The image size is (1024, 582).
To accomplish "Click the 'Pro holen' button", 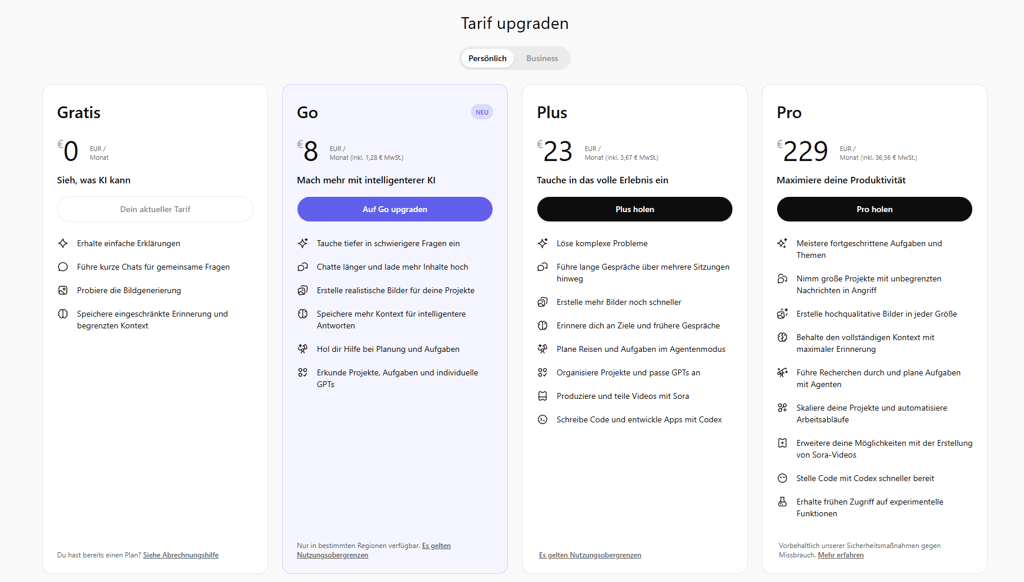I will coord(874,209).
